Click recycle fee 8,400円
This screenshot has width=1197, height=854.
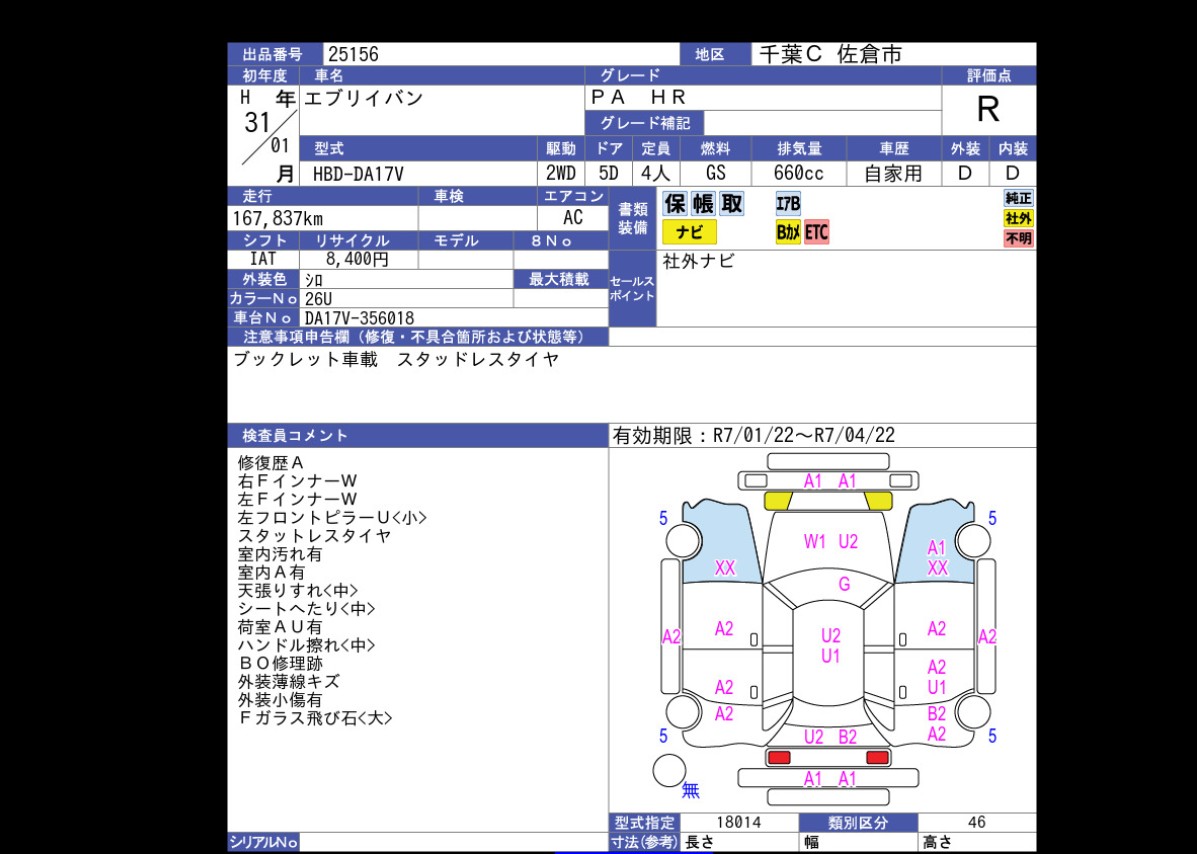click(x=357, y=259)
